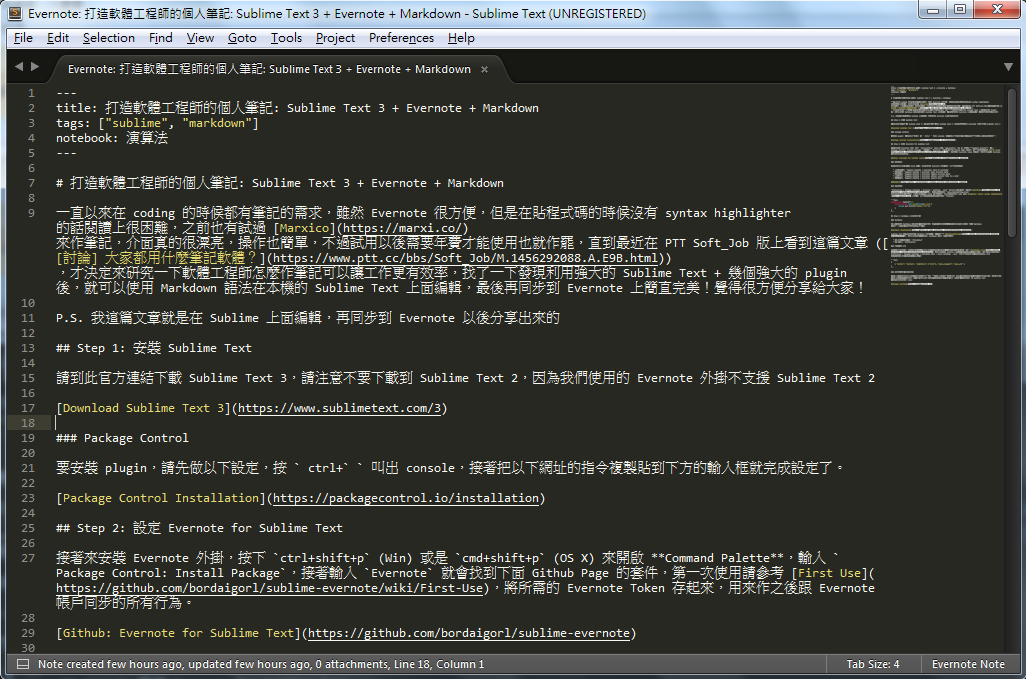Click the 'notebook:' metadata line
This screenshot has width=1026, height=679.
112,138
